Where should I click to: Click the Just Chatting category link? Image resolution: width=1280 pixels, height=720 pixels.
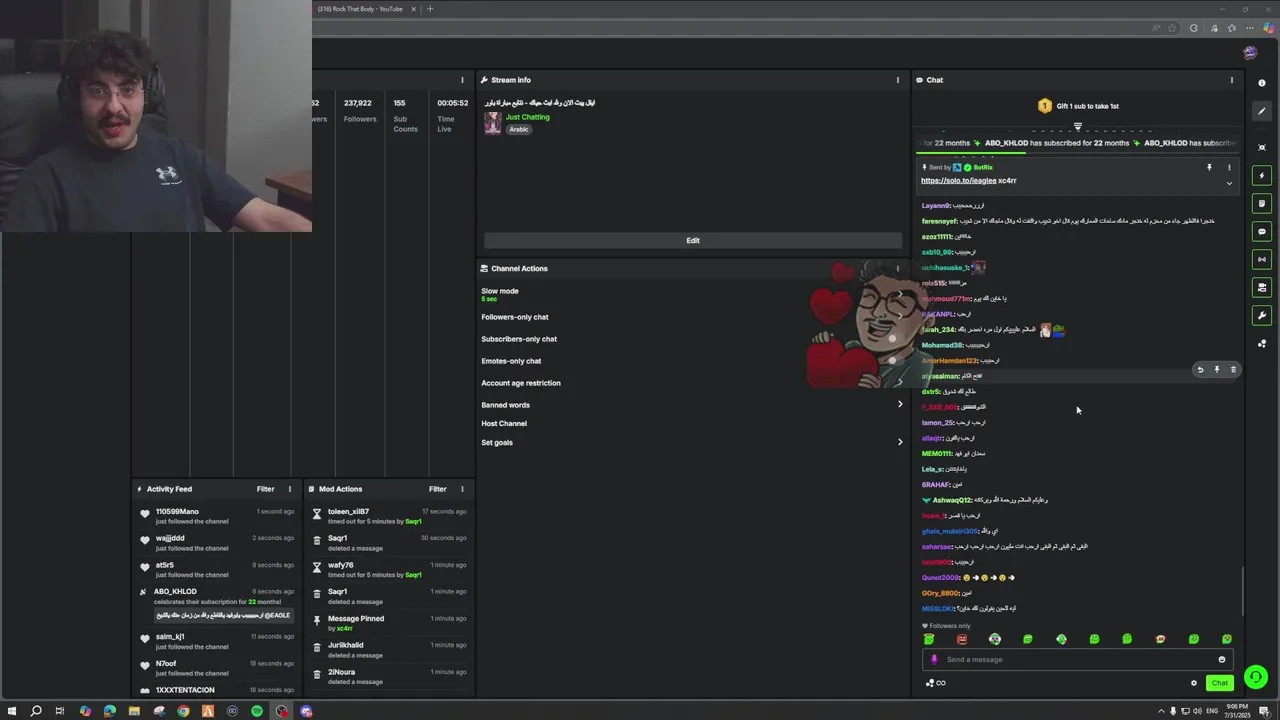(x=528, y=117)
